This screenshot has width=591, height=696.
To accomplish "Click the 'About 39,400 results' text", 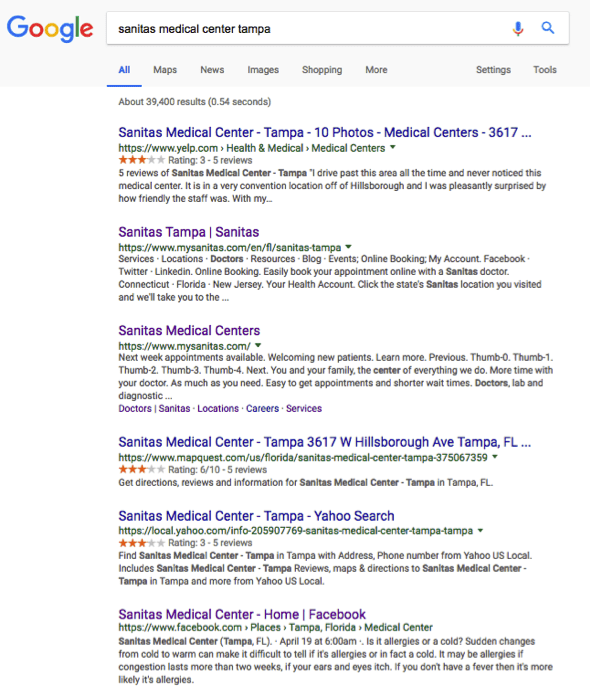I will (x=194, y=102).
